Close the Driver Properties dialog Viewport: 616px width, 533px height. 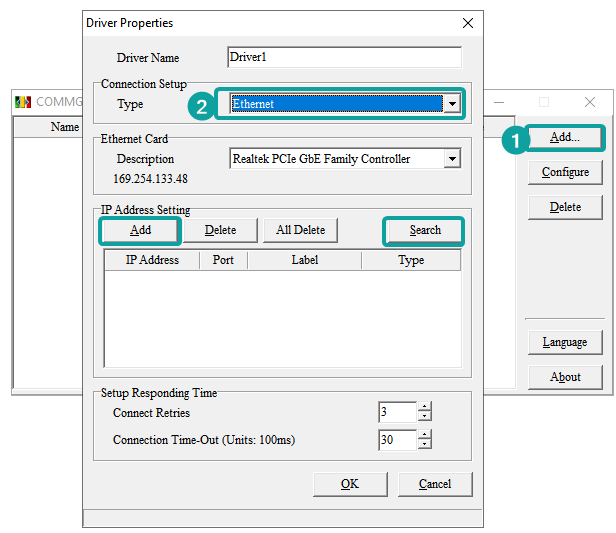pyautogui.click(x=467, y=23)
